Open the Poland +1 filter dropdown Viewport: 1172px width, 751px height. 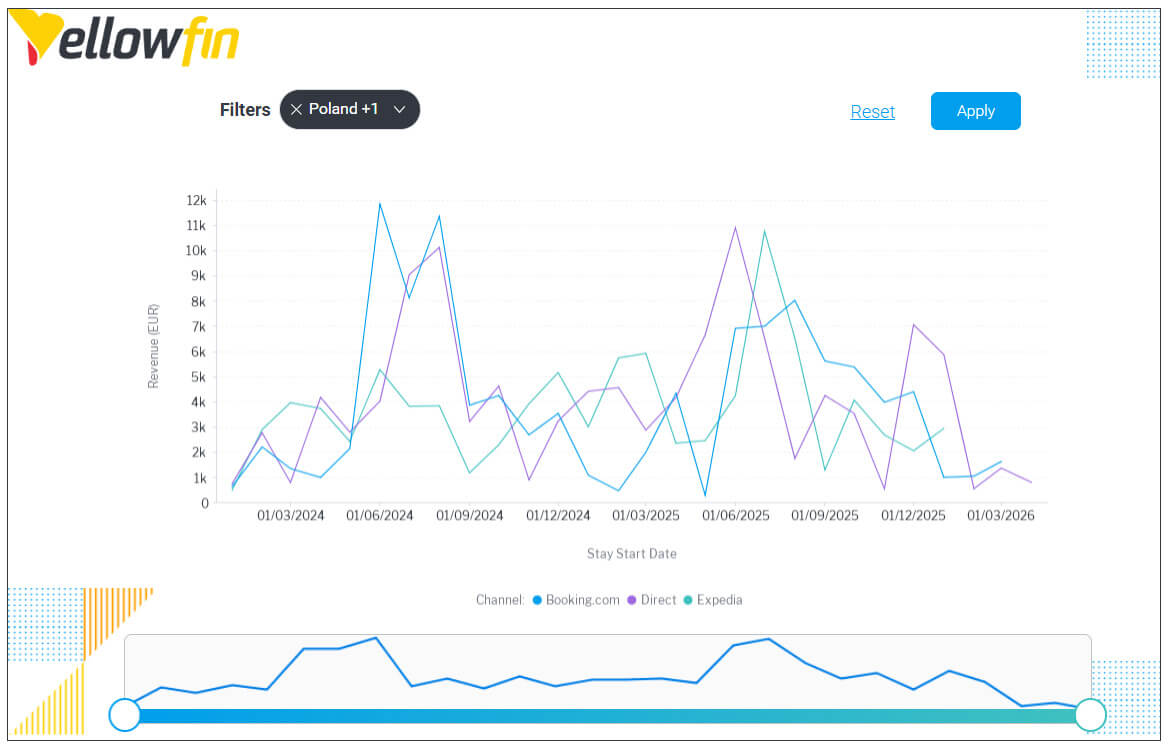click(x=400, y=109)
